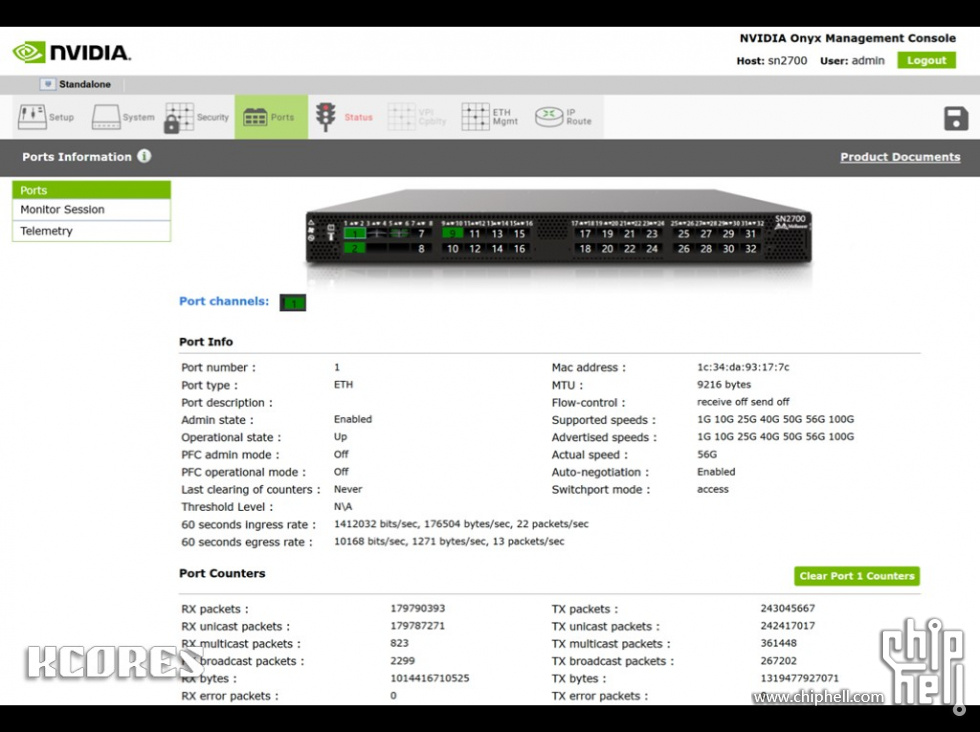
Task: Click the 60 seconds egress rate value
Action: point(449,541)
